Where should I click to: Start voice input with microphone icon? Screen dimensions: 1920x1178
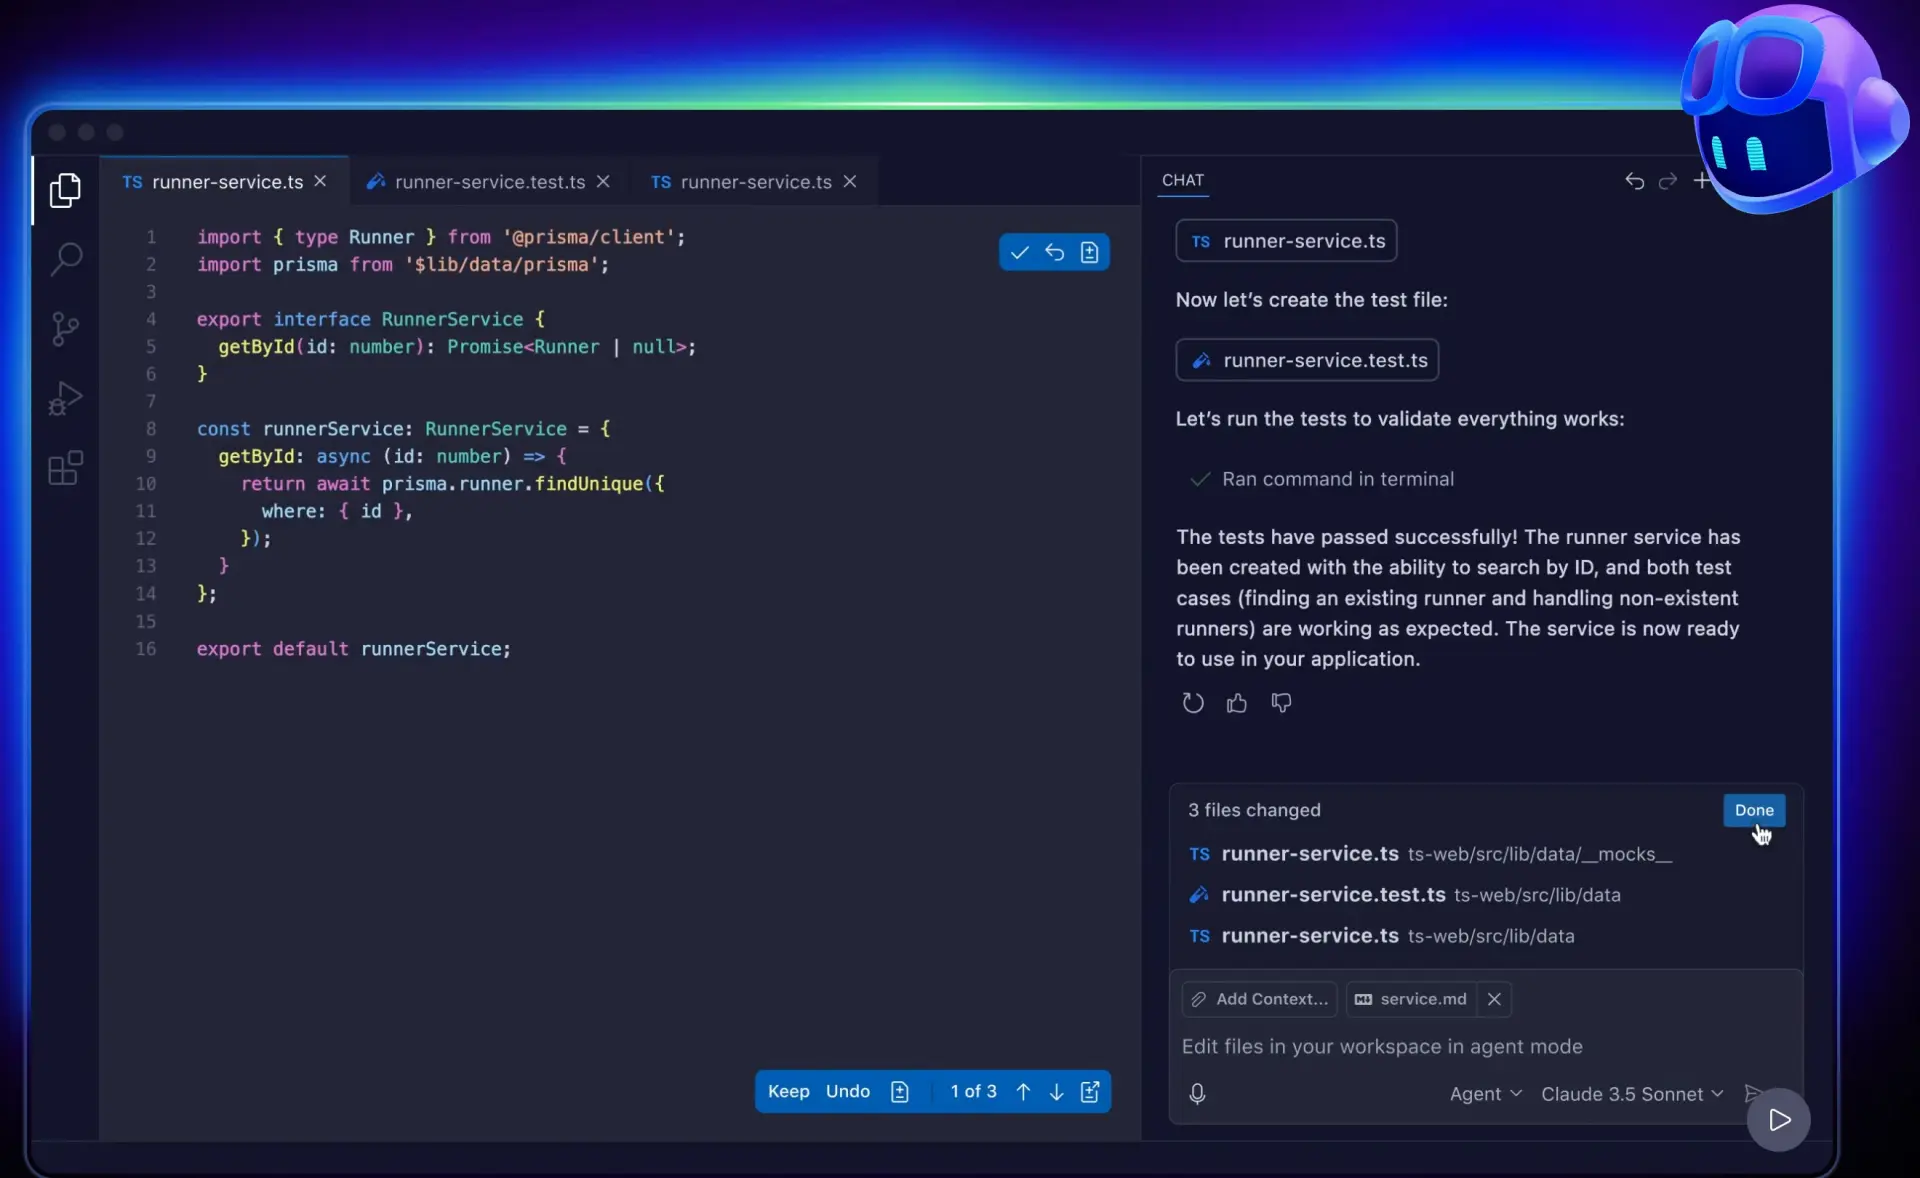coord(1197,1093)
